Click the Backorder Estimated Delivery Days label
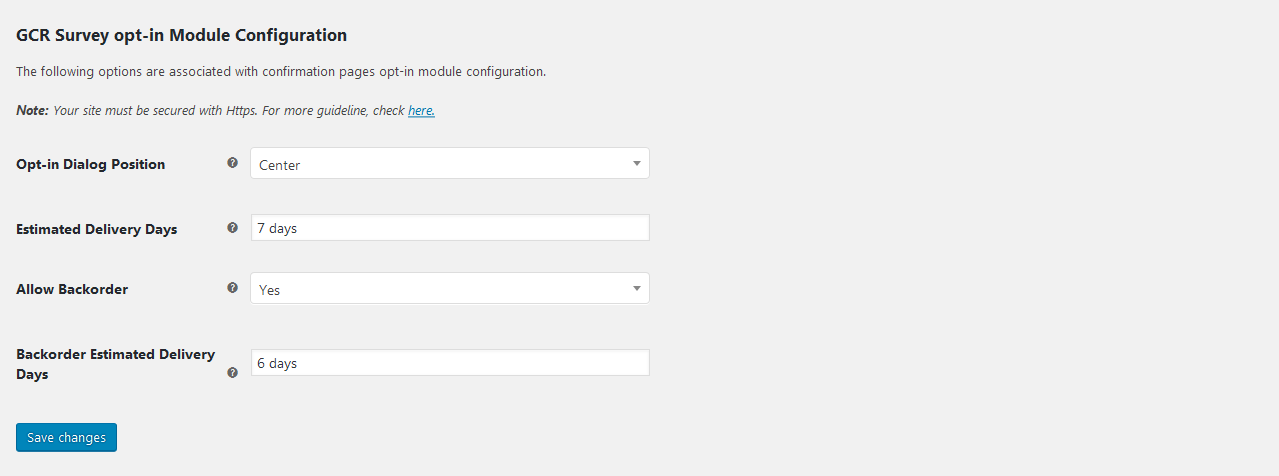1279x476 pixels. click(115, 355)
